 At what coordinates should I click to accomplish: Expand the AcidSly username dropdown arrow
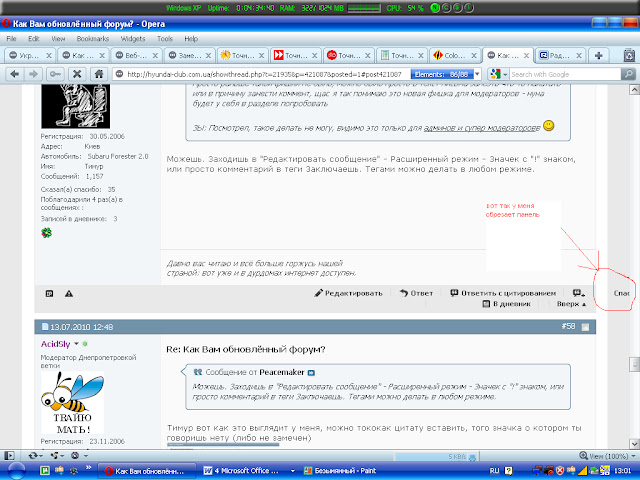76,344
